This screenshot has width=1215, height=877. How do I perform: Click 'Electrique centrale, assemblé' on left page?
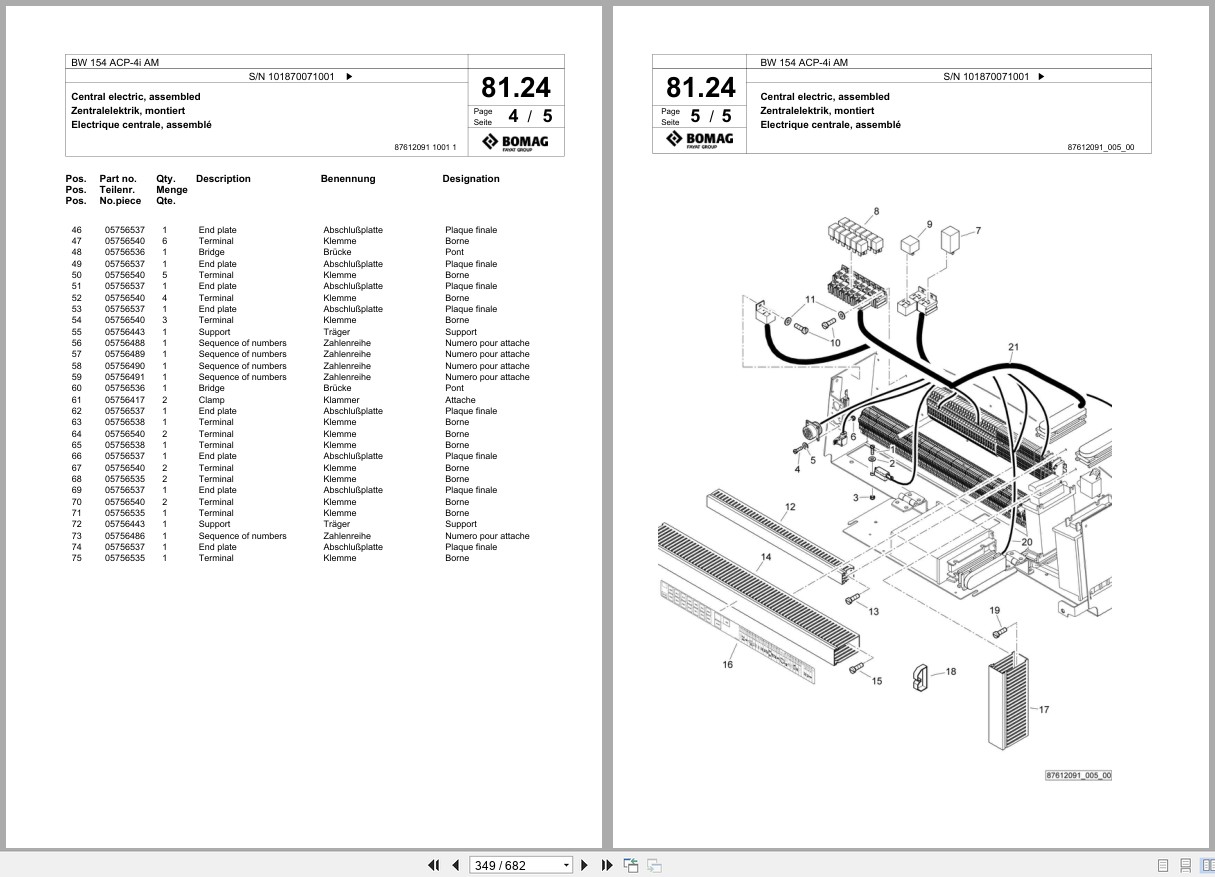tap(141, 125)
